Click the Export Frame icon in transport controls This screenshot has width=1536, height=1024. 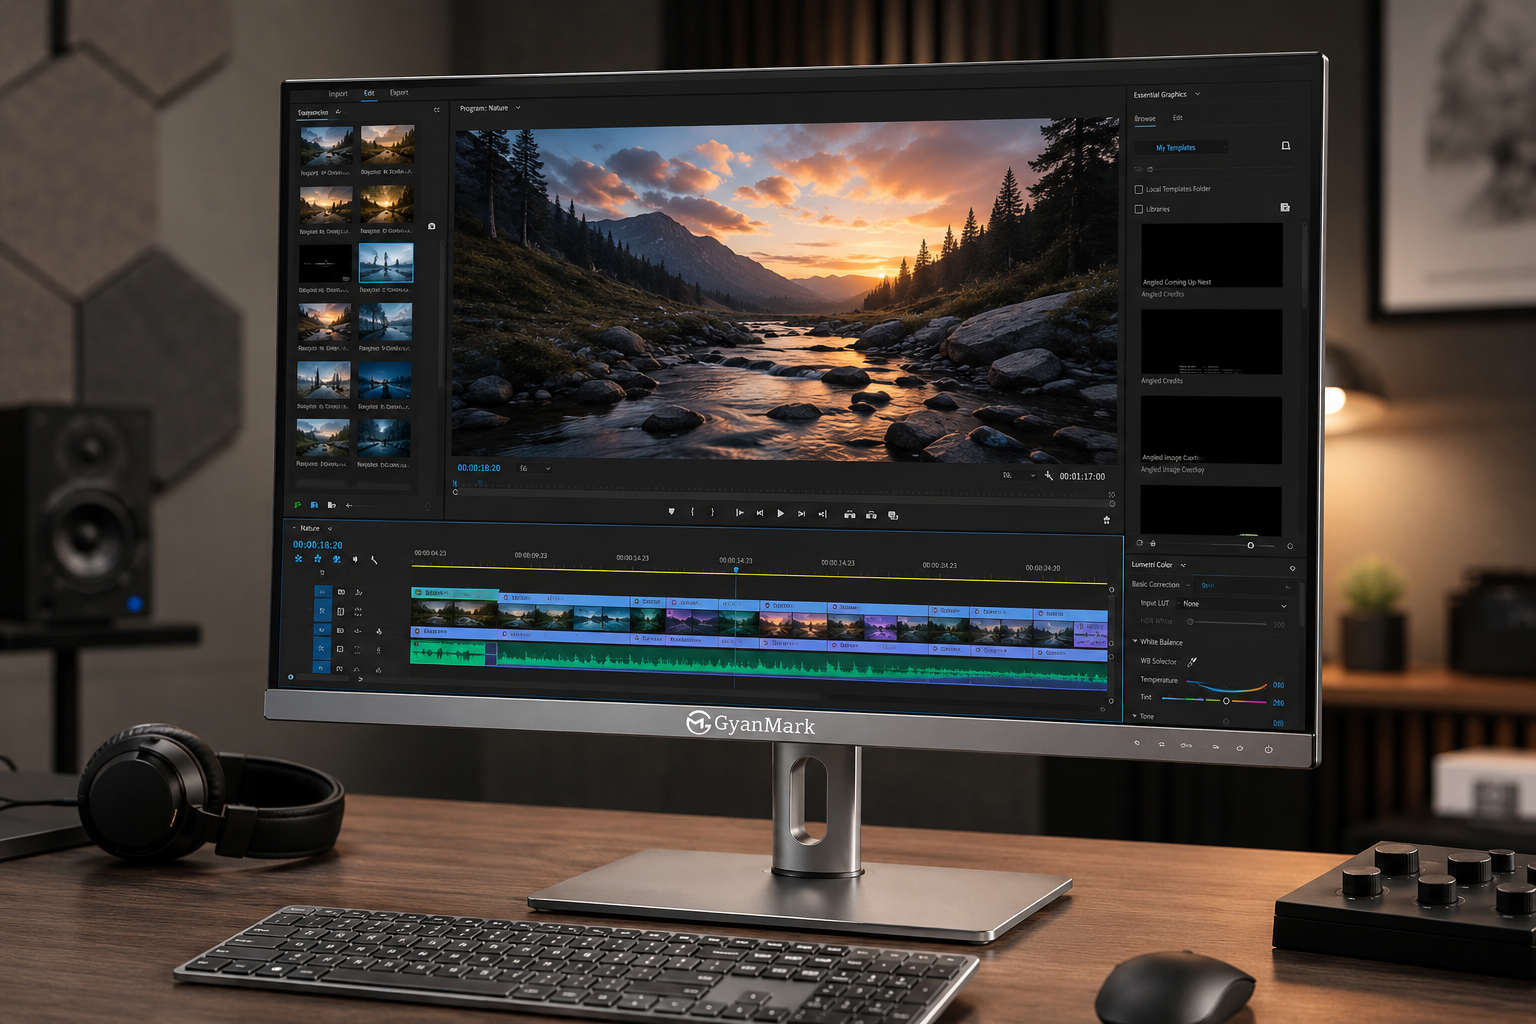click(893, 515)
